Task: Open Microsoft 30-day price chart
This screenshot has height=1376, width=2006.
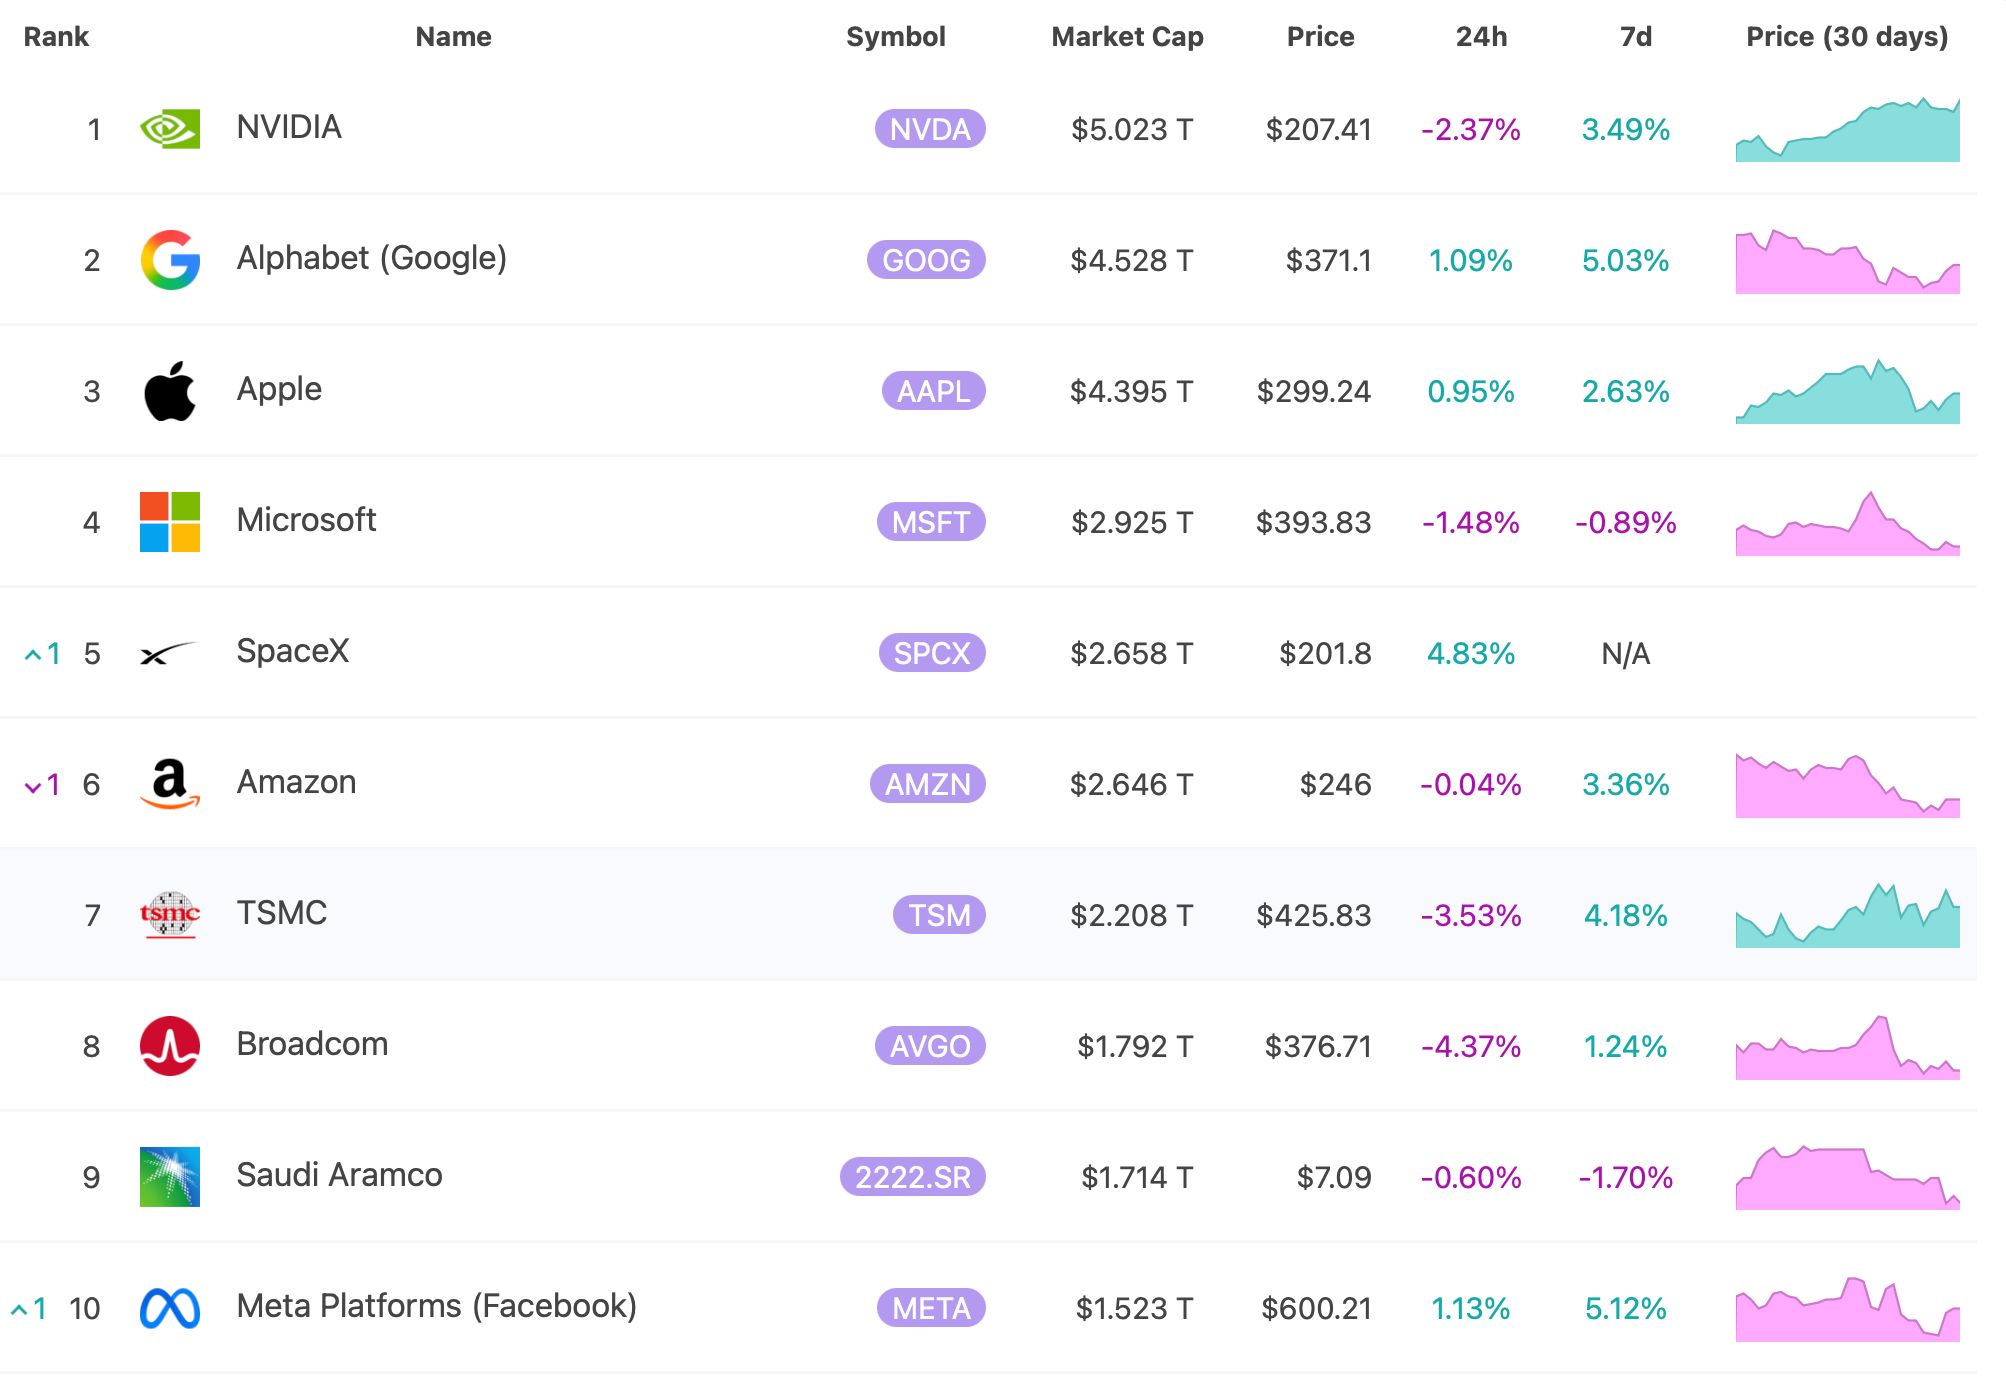Action: click(1847, 522)
